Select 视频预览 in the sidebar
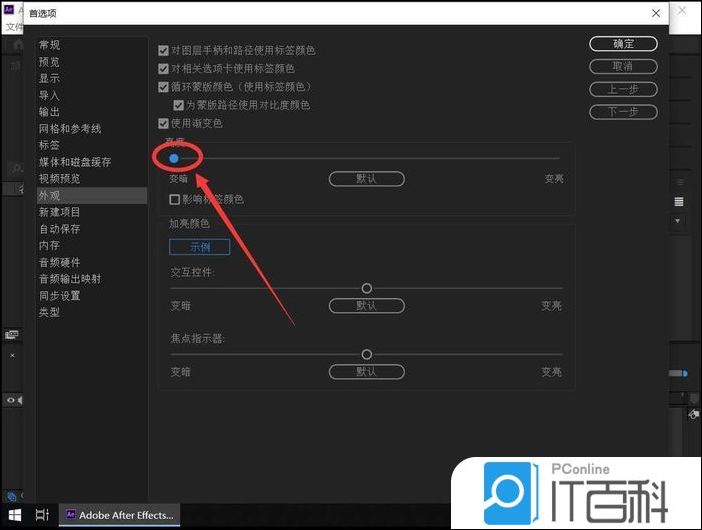Screen dimensions: 702x530 (60, 179)
